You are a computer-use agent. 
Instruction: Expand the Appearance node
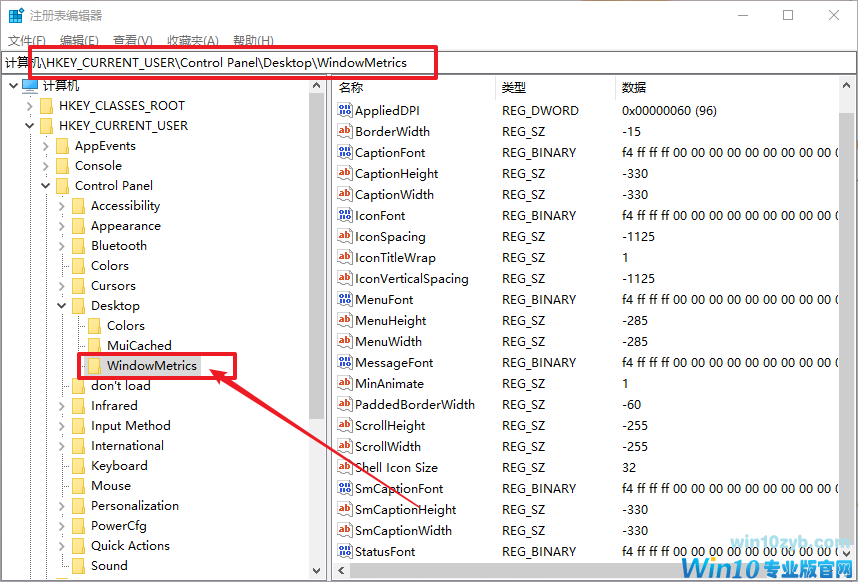coord(62,226)
